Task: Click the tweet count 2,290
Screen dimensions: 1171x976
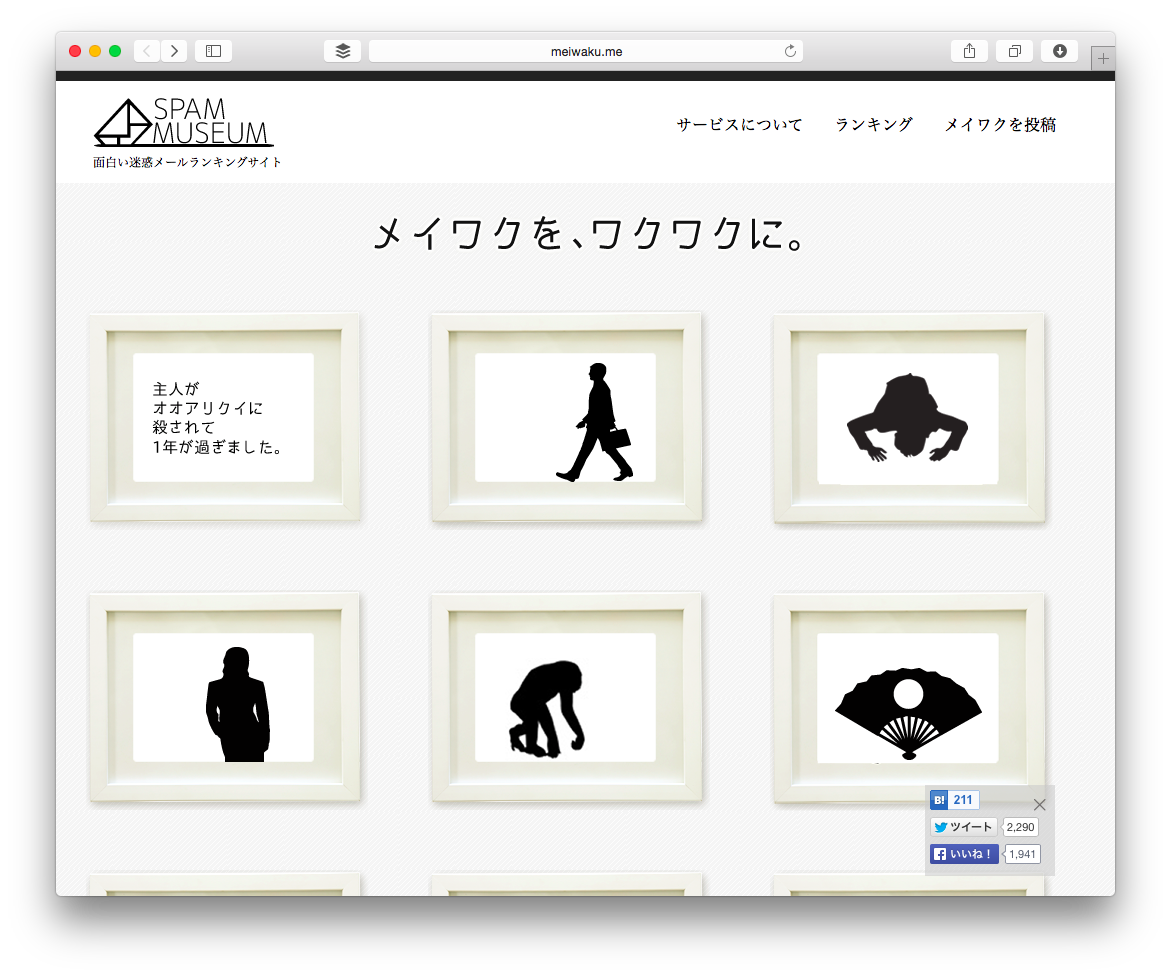Action: (x=1020, y=827)
